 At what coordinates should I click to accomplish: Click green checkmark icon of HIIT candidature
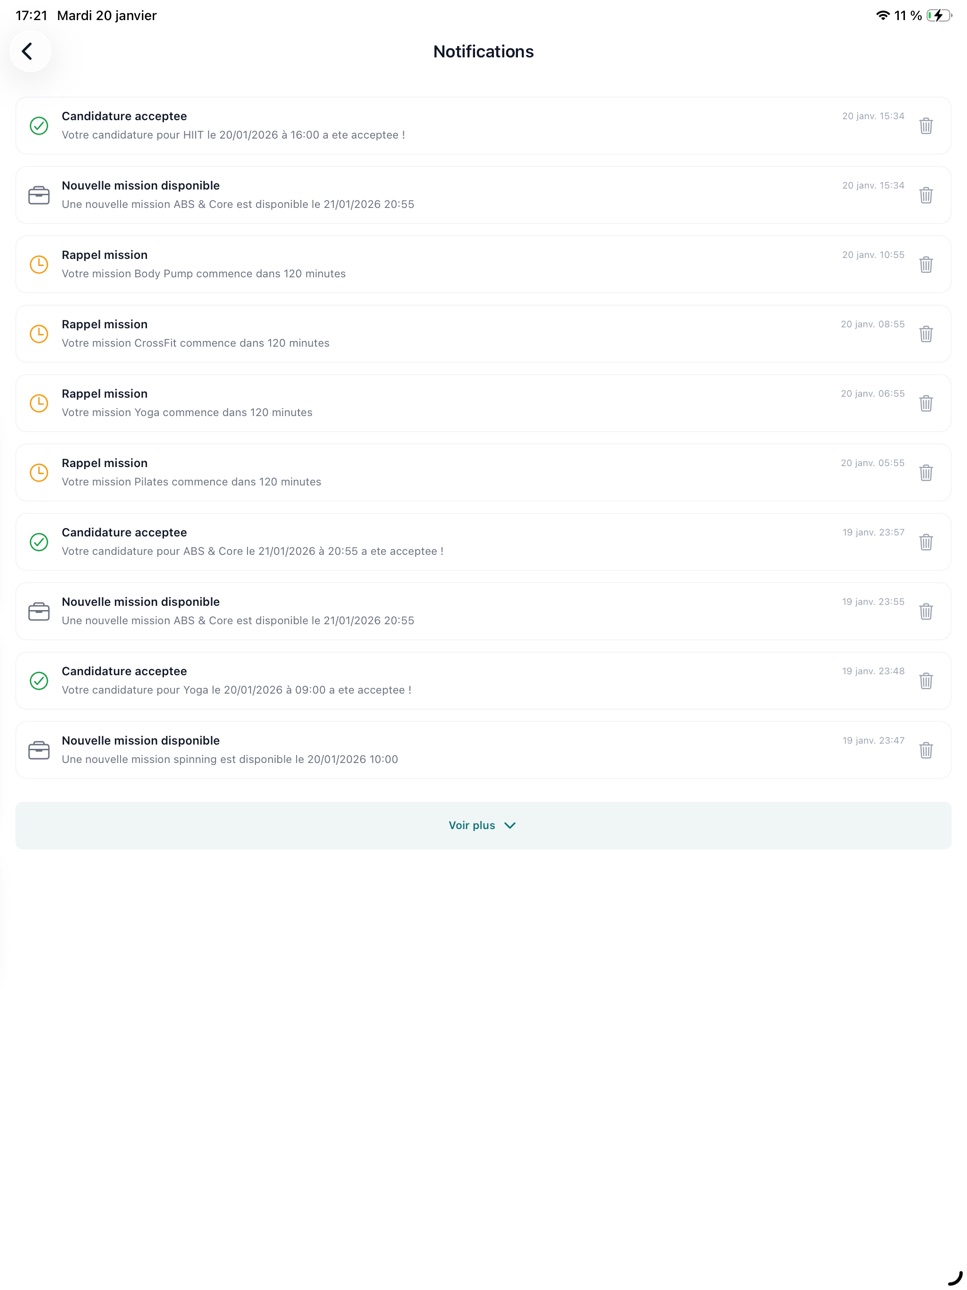[x=39, y=126]
